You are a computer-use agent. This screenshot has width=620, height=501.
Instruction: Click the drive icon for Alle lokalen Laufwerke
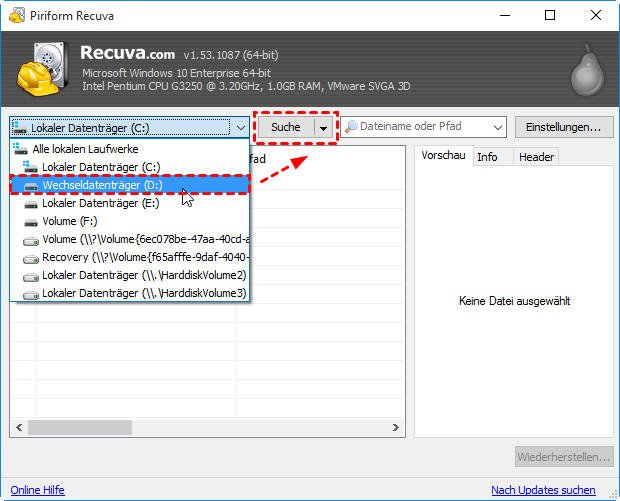20,149
